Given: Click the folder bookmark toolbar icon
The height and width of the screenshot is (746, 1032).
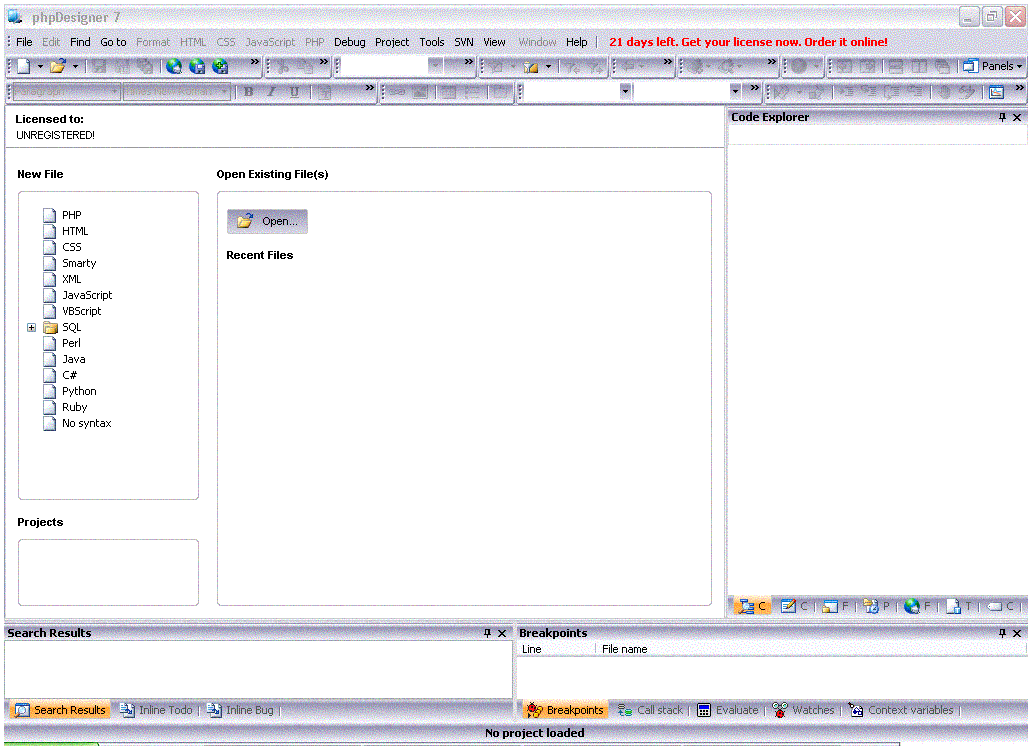Looking at the screenshot, I should (531, 67).
